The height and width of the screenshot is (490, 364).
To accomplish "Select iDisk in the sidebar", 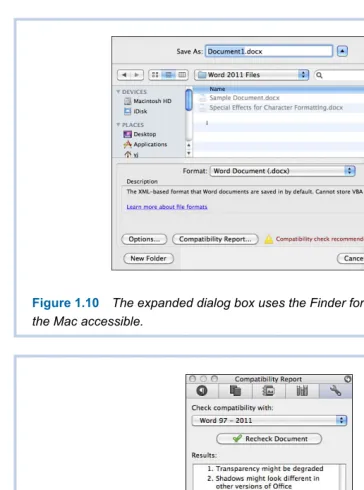I will tap(136, 111).
